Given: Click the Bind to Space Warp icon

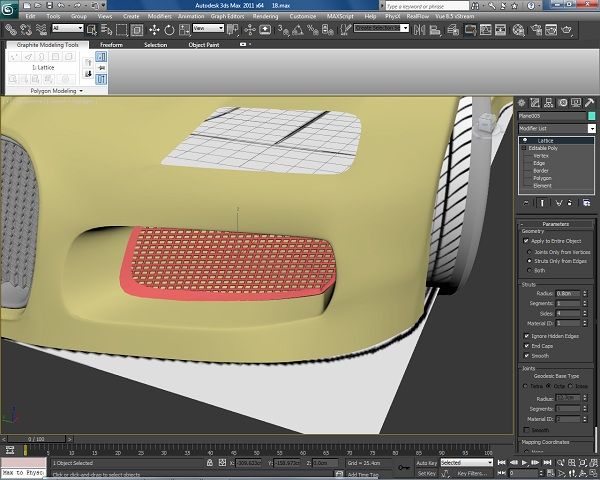Looking at the screenshot, I should pyautogui.click(x=41, y=29).
